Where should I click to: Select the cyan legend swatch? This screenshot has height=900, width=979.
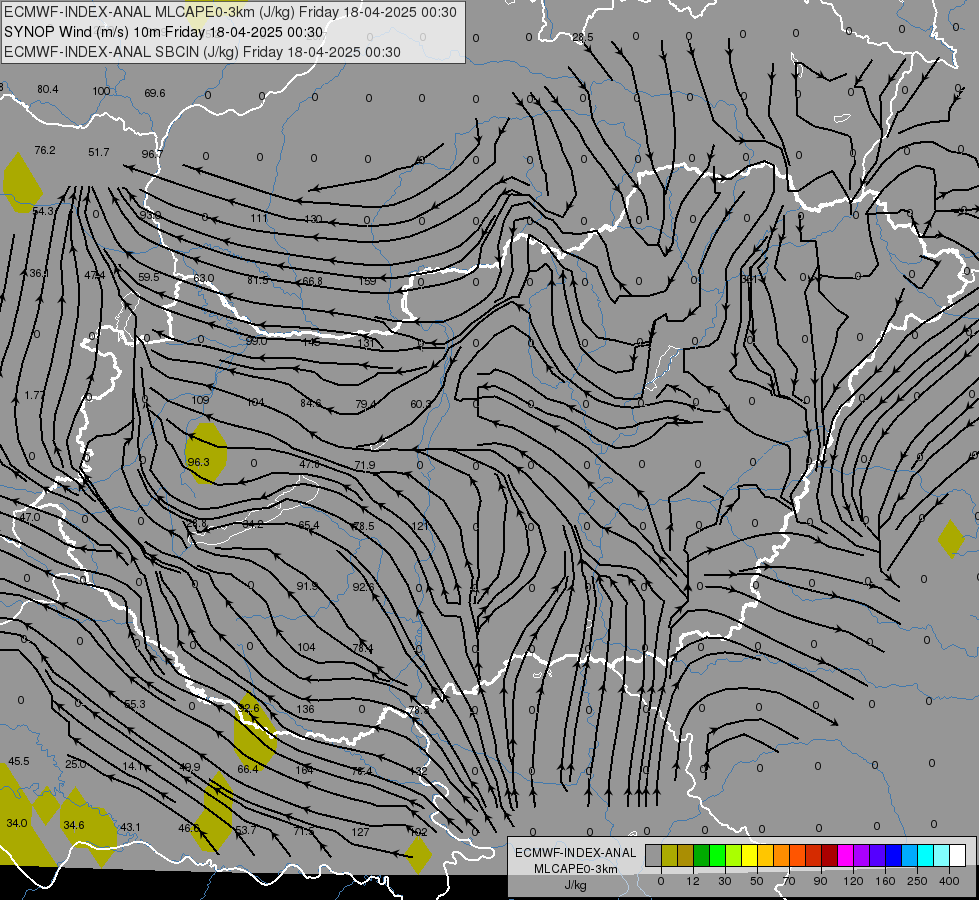pos(925,856)
